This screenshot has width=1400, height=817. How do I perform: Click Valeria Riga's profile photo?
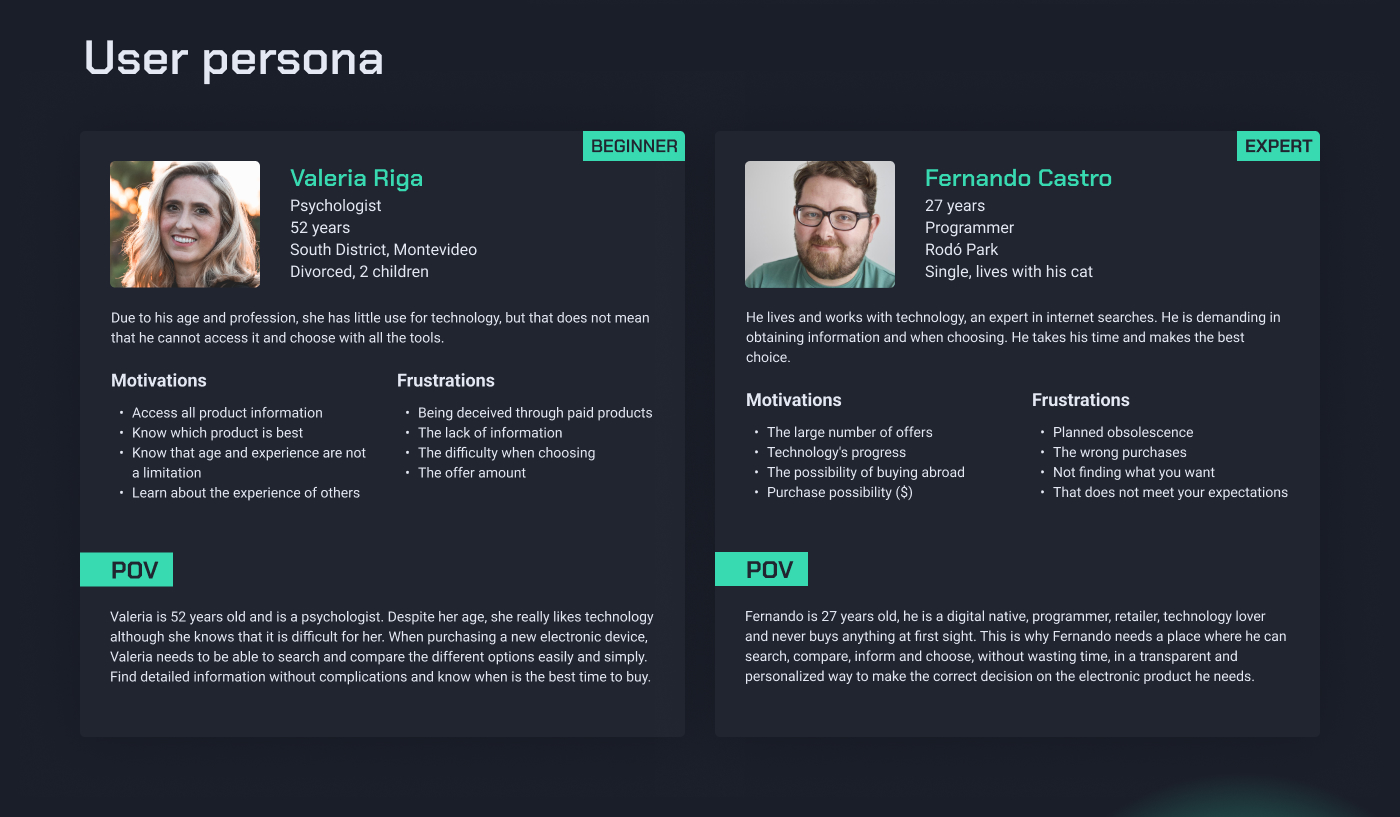(185, 224)
